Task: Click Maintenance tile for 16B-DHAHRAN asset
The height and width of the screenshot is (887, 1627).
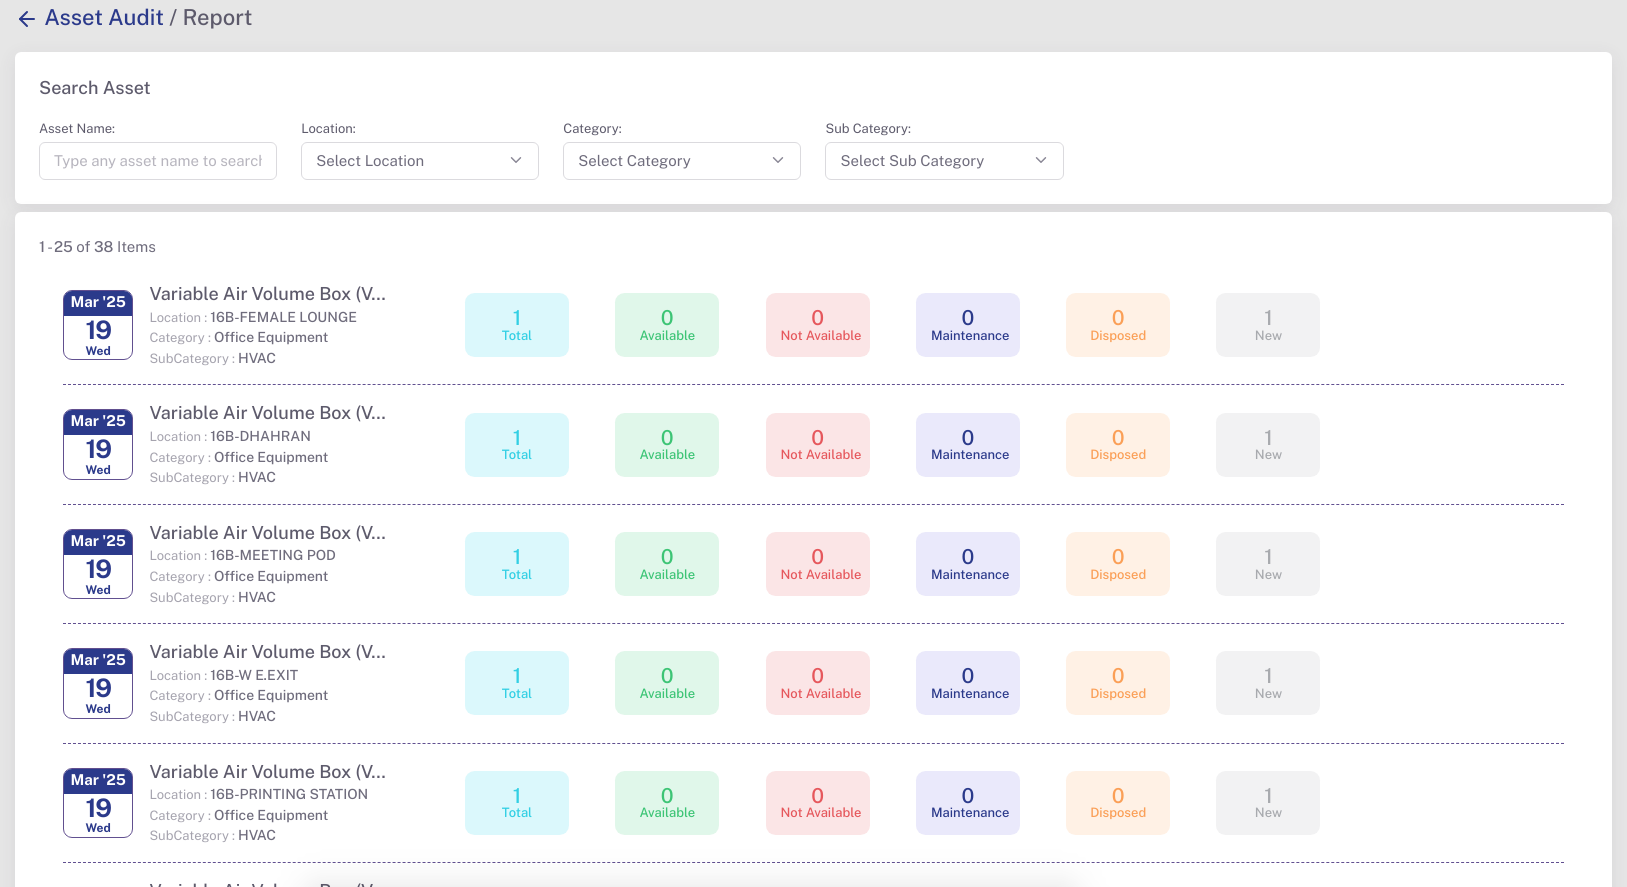Action: coord(967,445)
